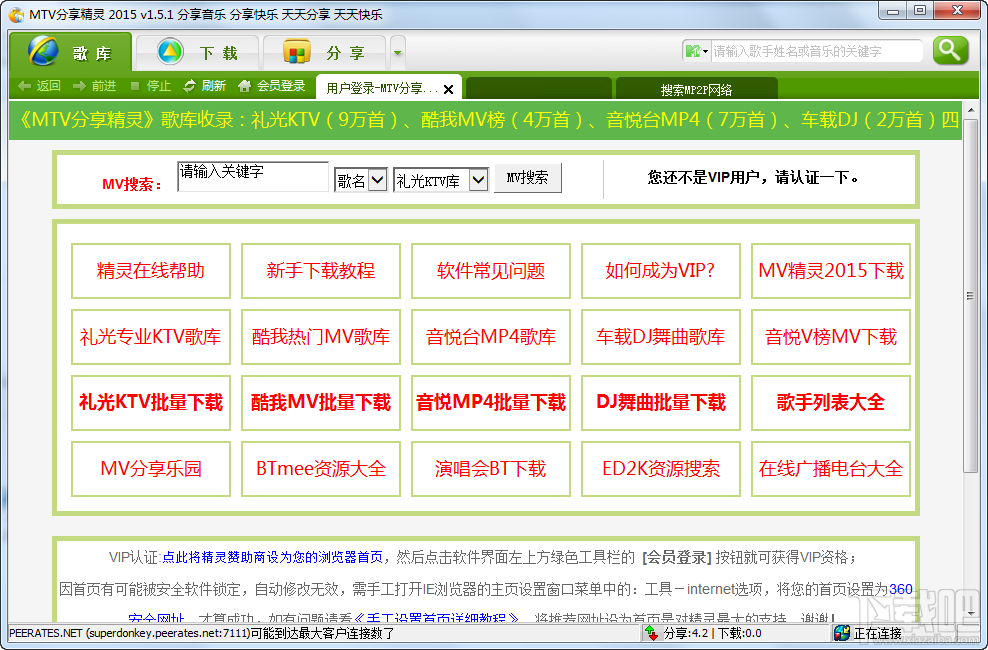Image resolution: width=988 pixels, height=650 pixels.
Task: Open ED2K资源搜索
Action: [660, 469]
